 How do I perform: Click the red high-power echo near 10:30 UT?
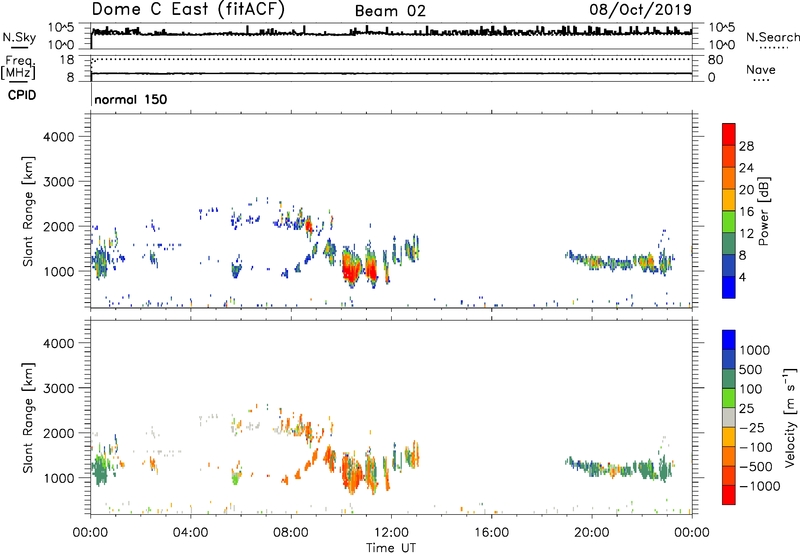350,269
